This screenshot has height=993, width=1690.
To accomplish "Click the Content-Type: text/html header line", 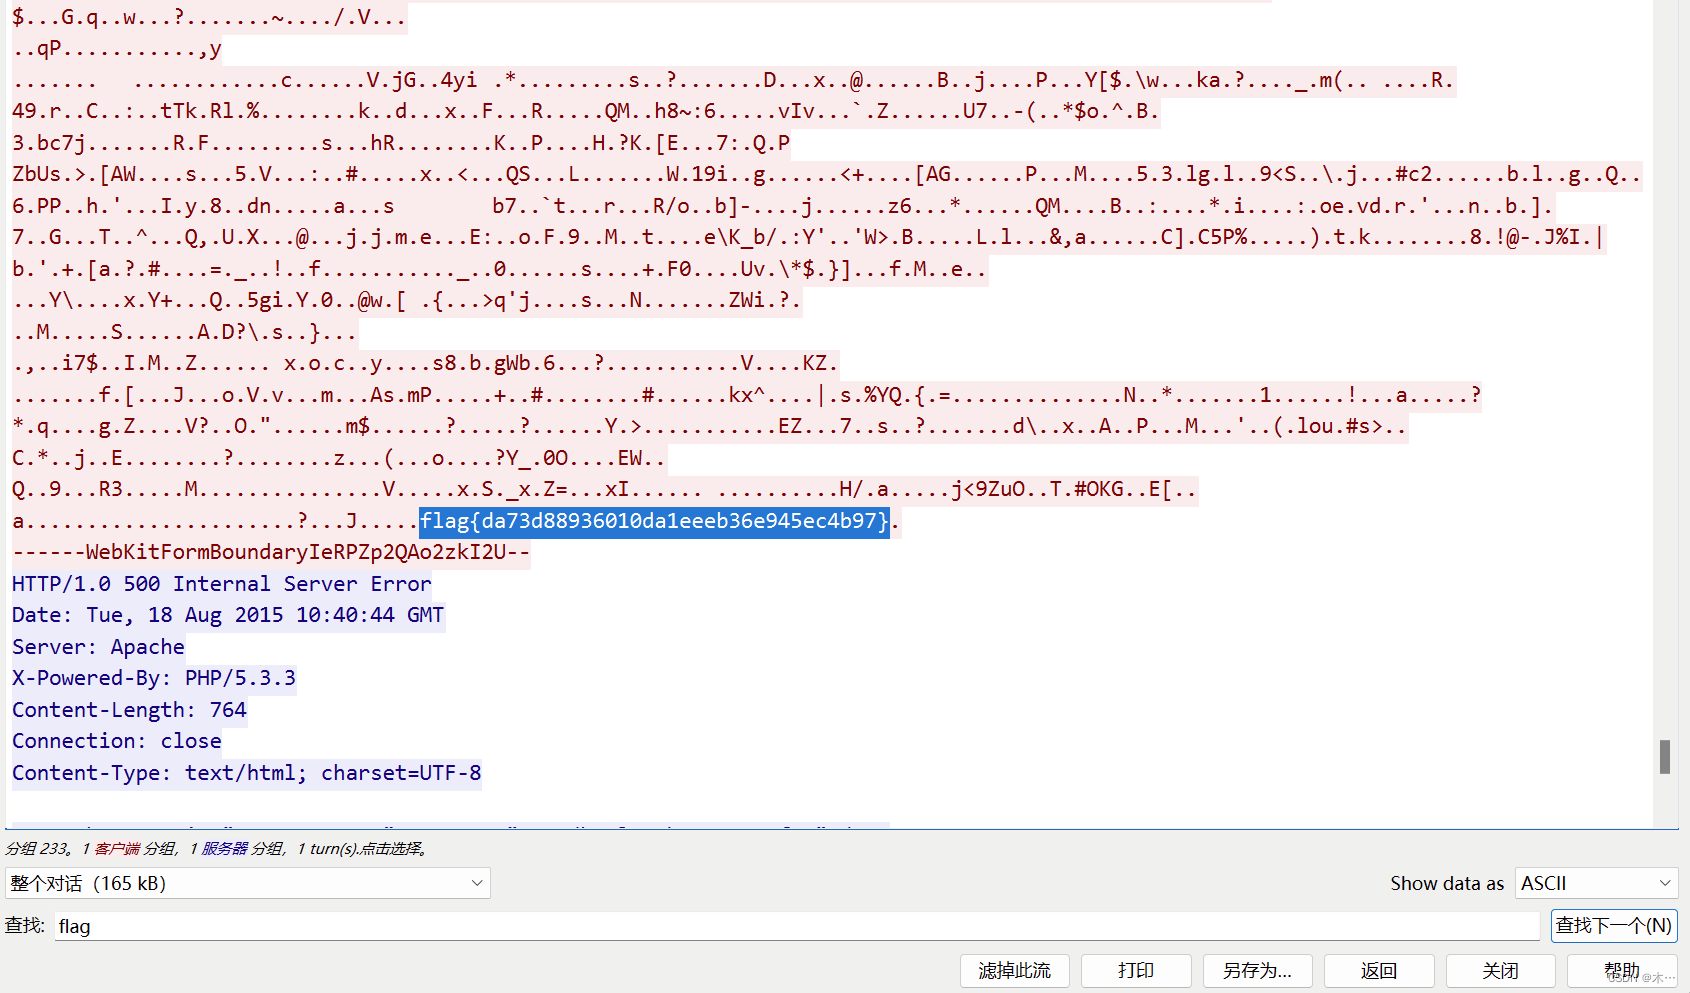I will point(246,772).
